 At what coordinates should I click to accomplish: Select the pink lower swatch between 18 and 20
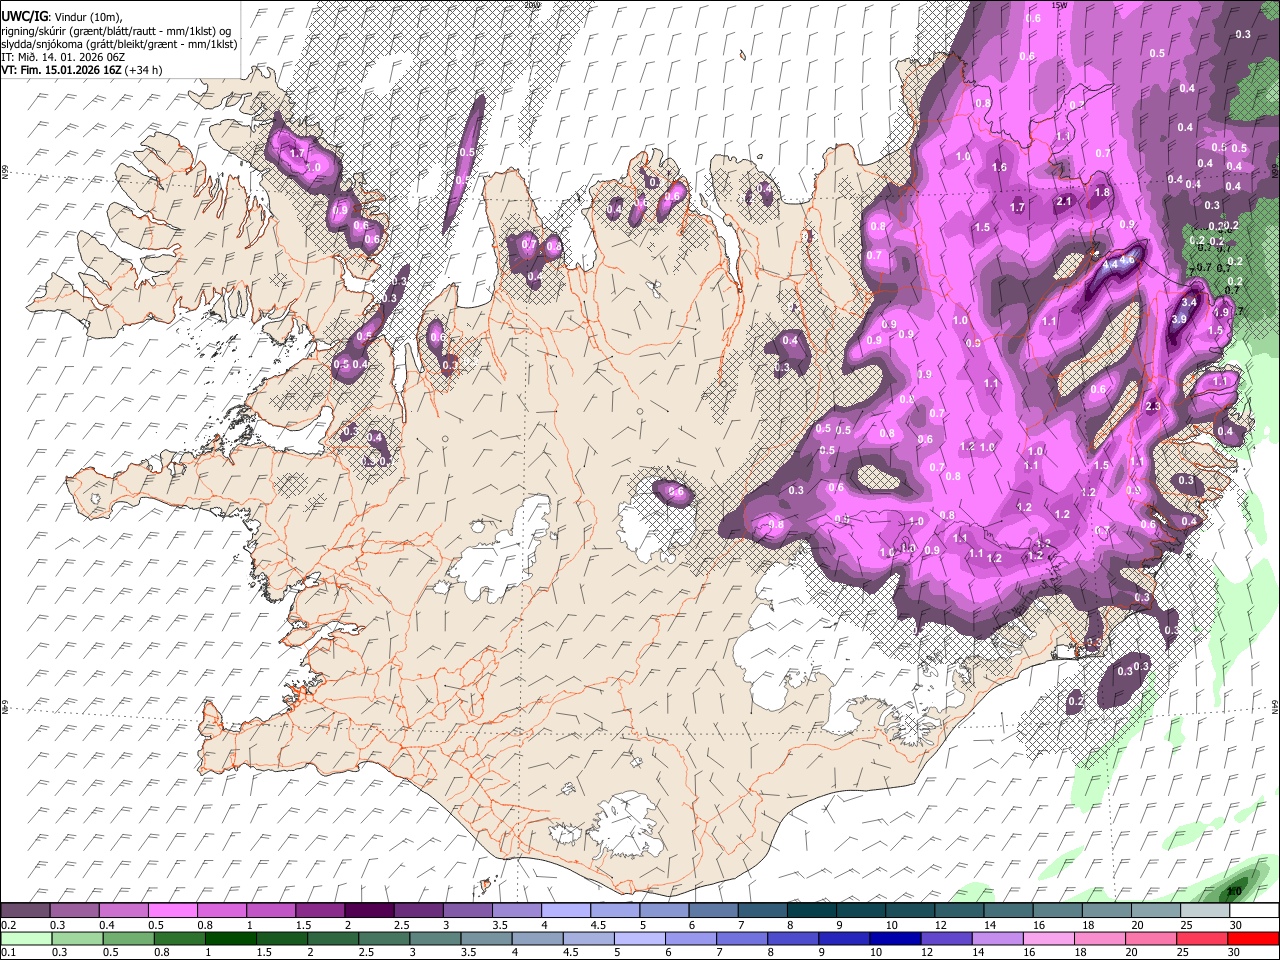pos(1100,938)
